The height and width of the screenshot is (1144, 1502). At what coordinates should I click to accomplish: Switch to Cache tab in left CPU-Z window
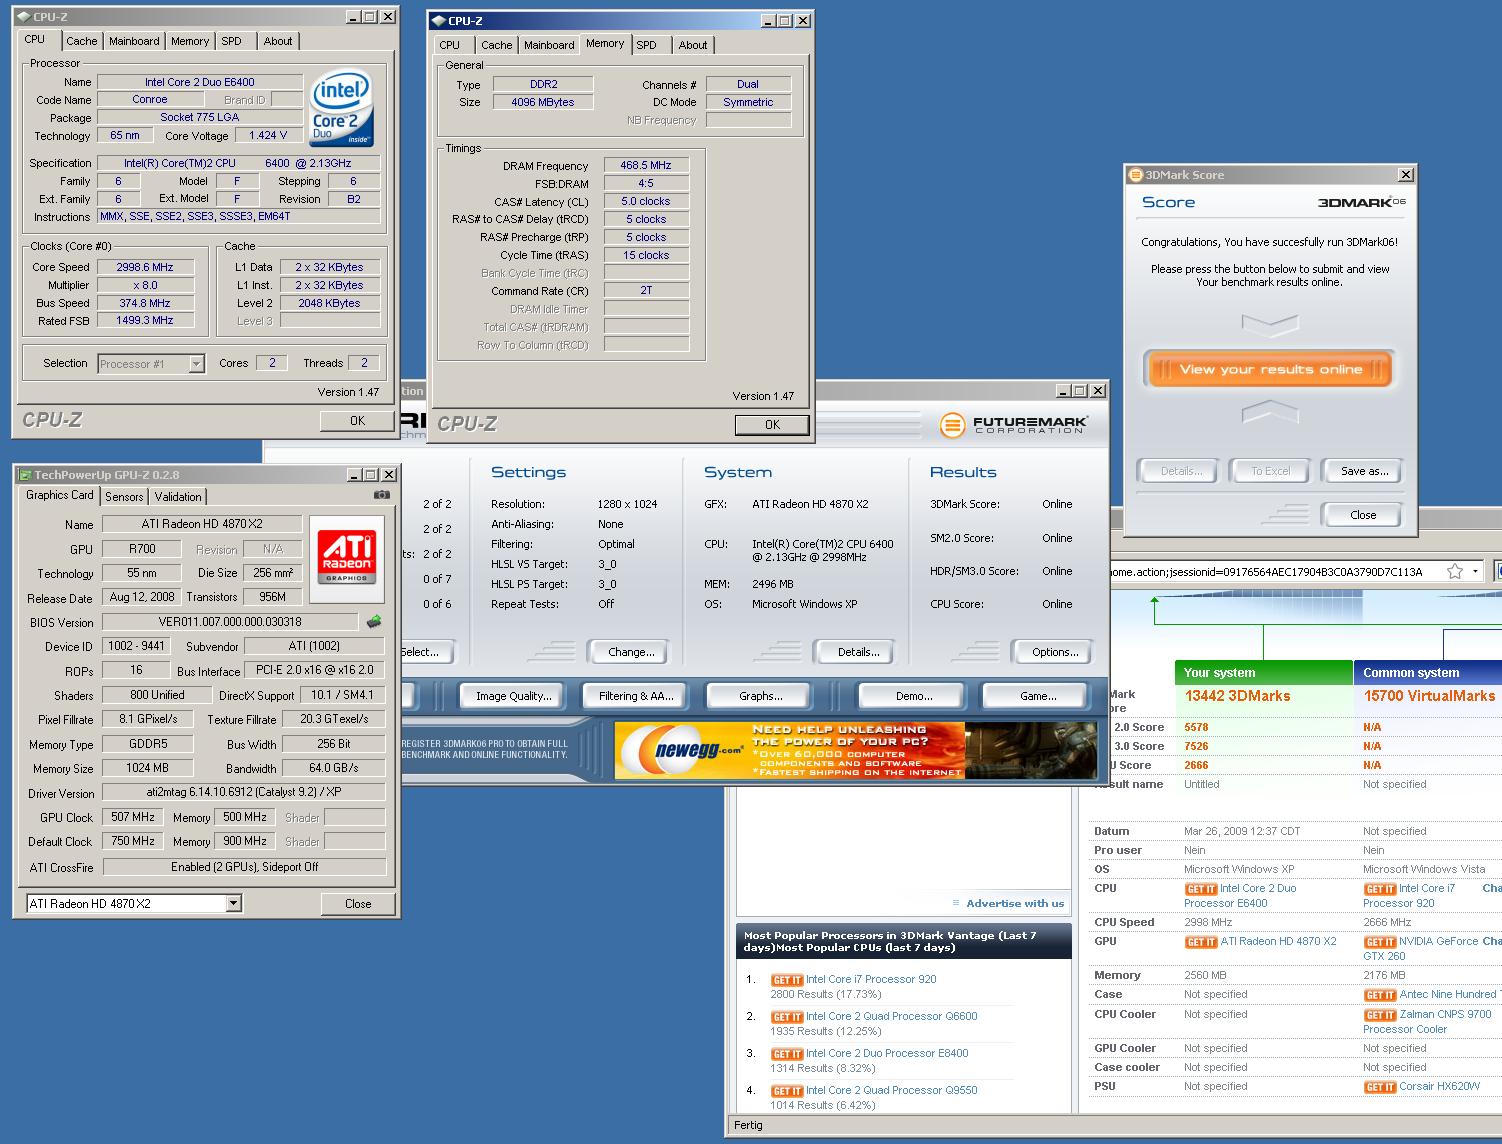click(82, 41)
